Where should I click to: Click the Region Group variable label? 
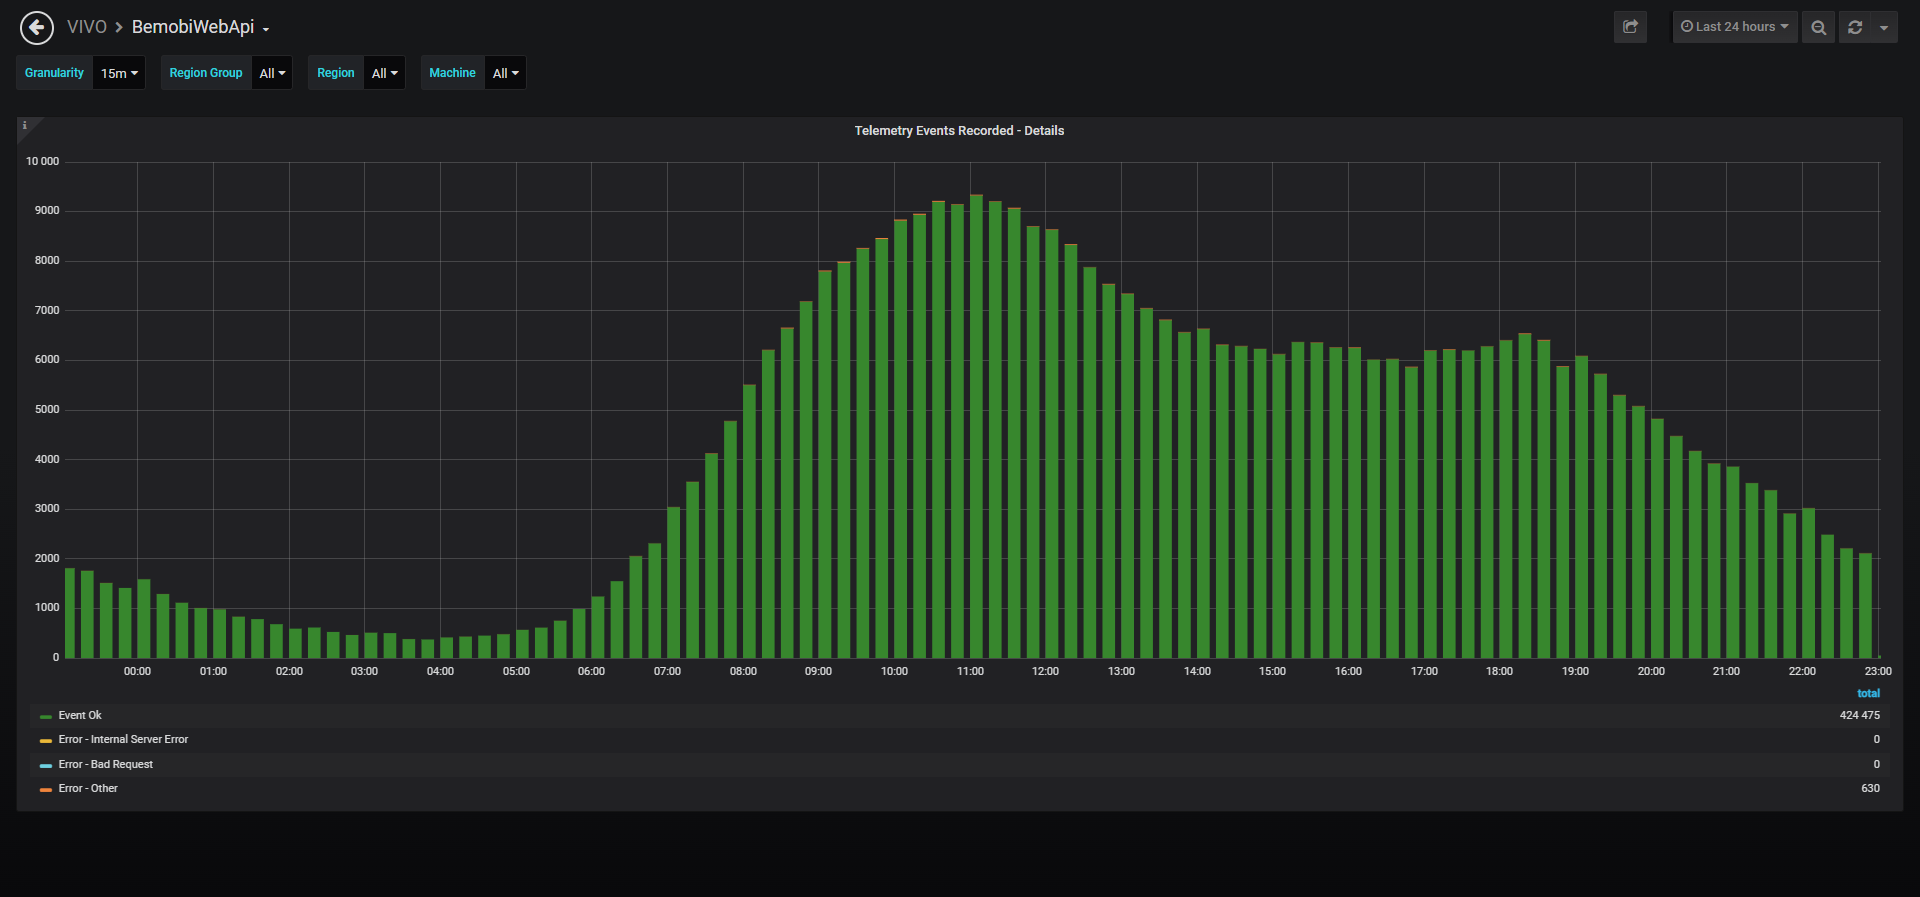click(206, 73)
